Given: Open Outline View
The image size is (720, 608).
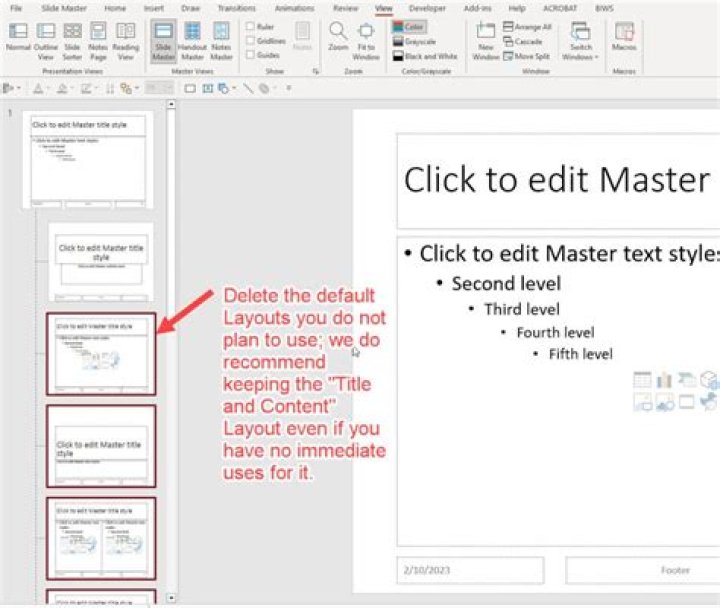Looking at the screenshot, I should pos(45,42).
